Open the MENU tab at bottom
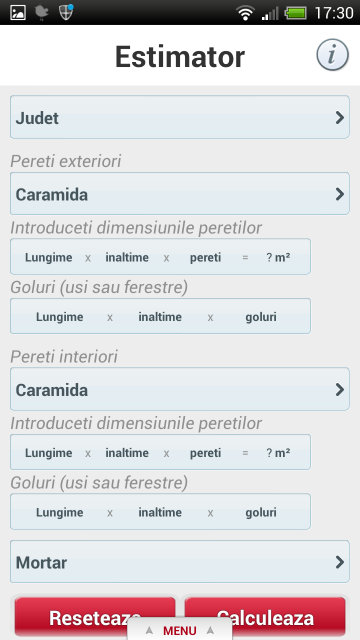This screenshot has width=360, height=640. 180,629
